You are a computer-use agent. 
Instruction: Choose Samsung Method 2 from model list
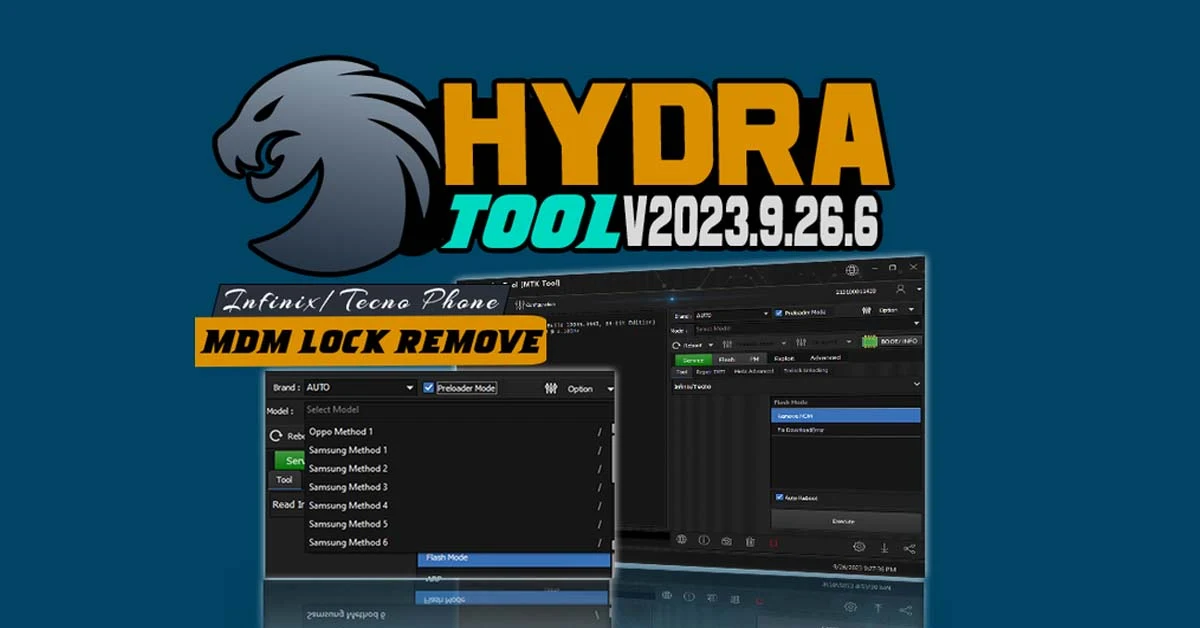tap(455, 468)
